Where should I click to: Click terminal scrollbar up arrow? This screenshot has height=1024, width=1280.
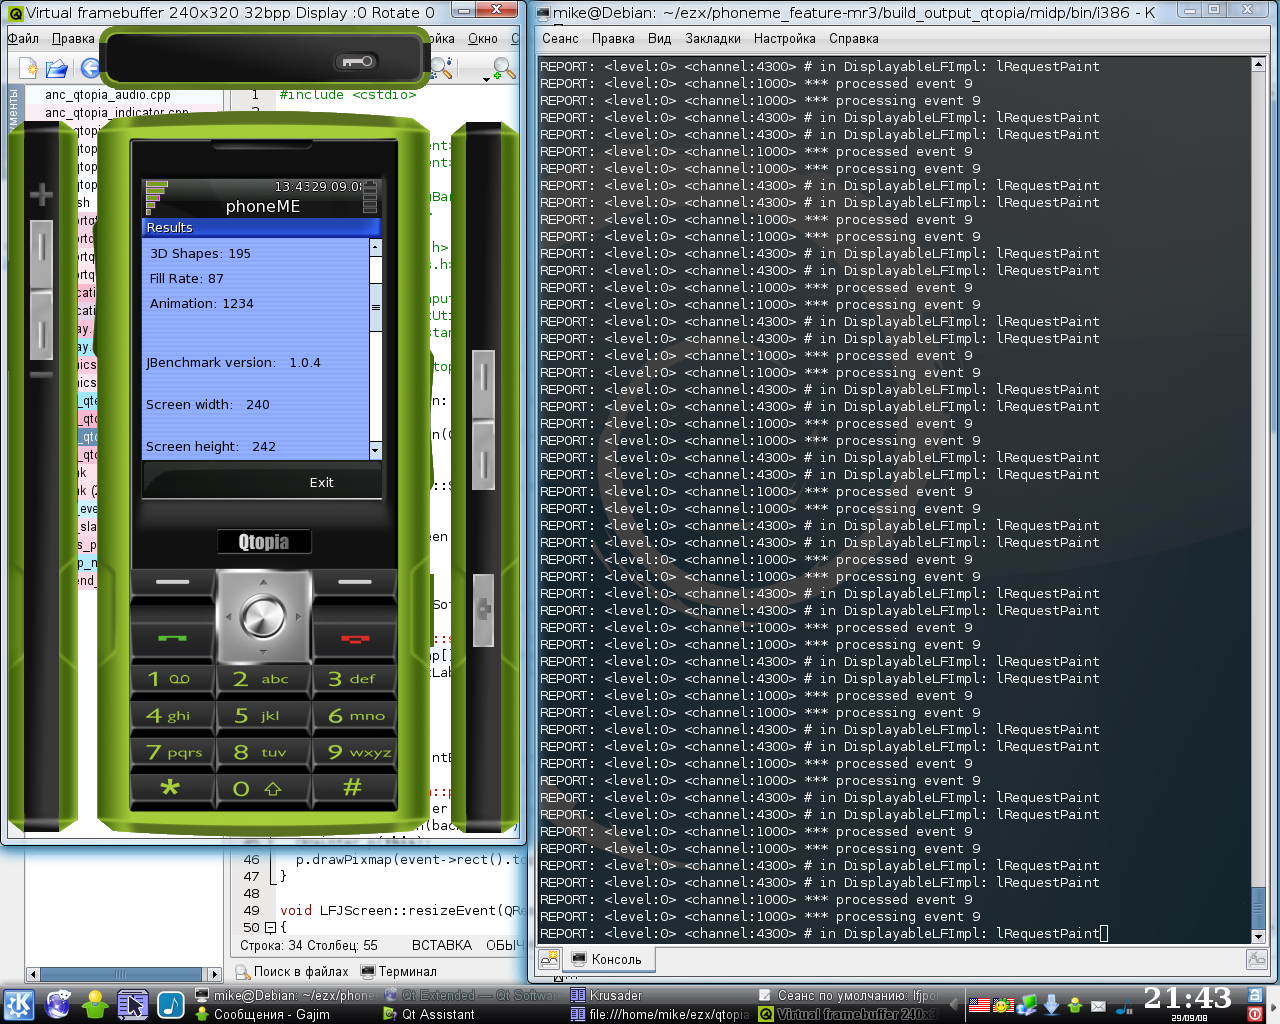pos(1258,64)
